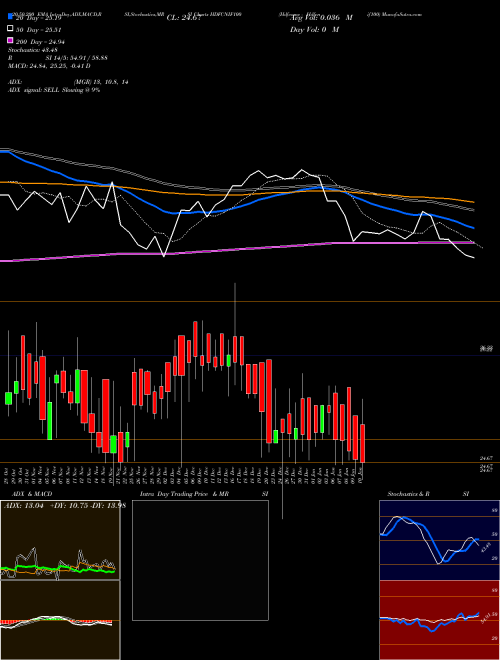Click the 'Stochastics: 43.48' readout
This screenshot has width=500, height=660.
click(x=33, y=50)
